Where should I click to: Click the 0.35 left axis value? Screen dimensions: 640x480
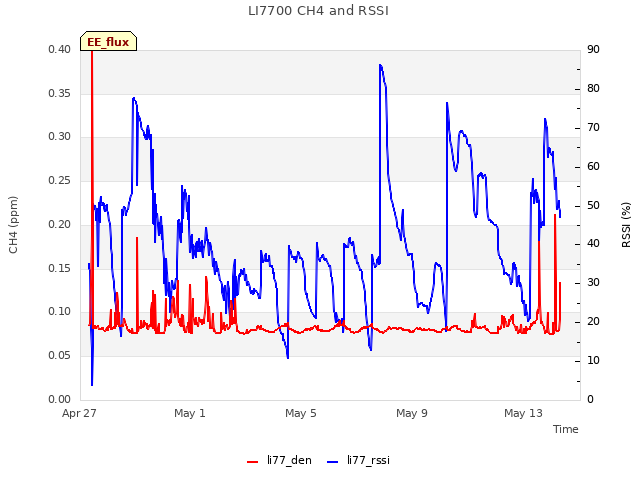point(60,93)
